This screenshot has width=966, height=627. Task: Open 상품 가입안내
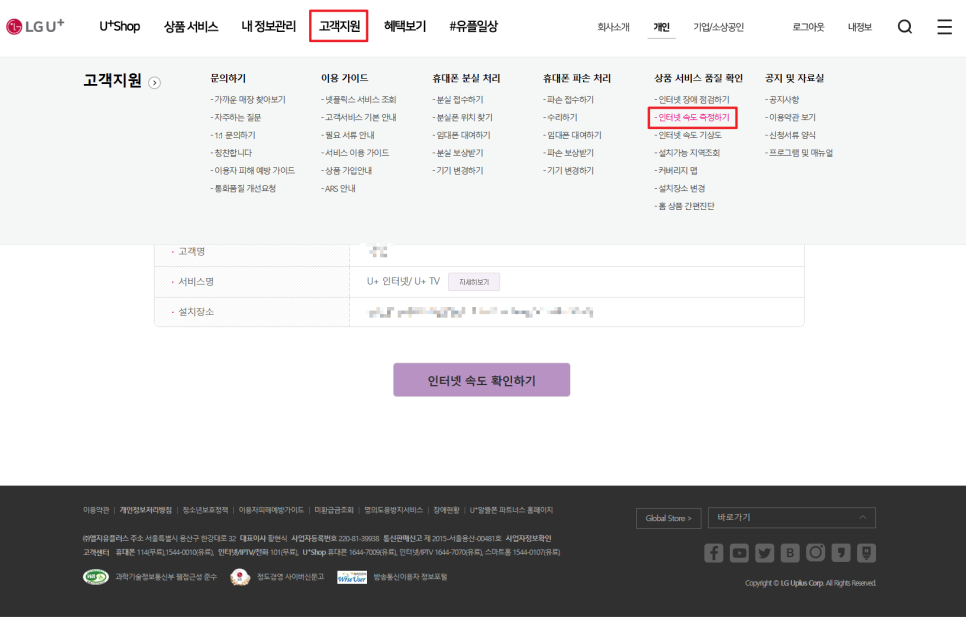click(347, 171)
